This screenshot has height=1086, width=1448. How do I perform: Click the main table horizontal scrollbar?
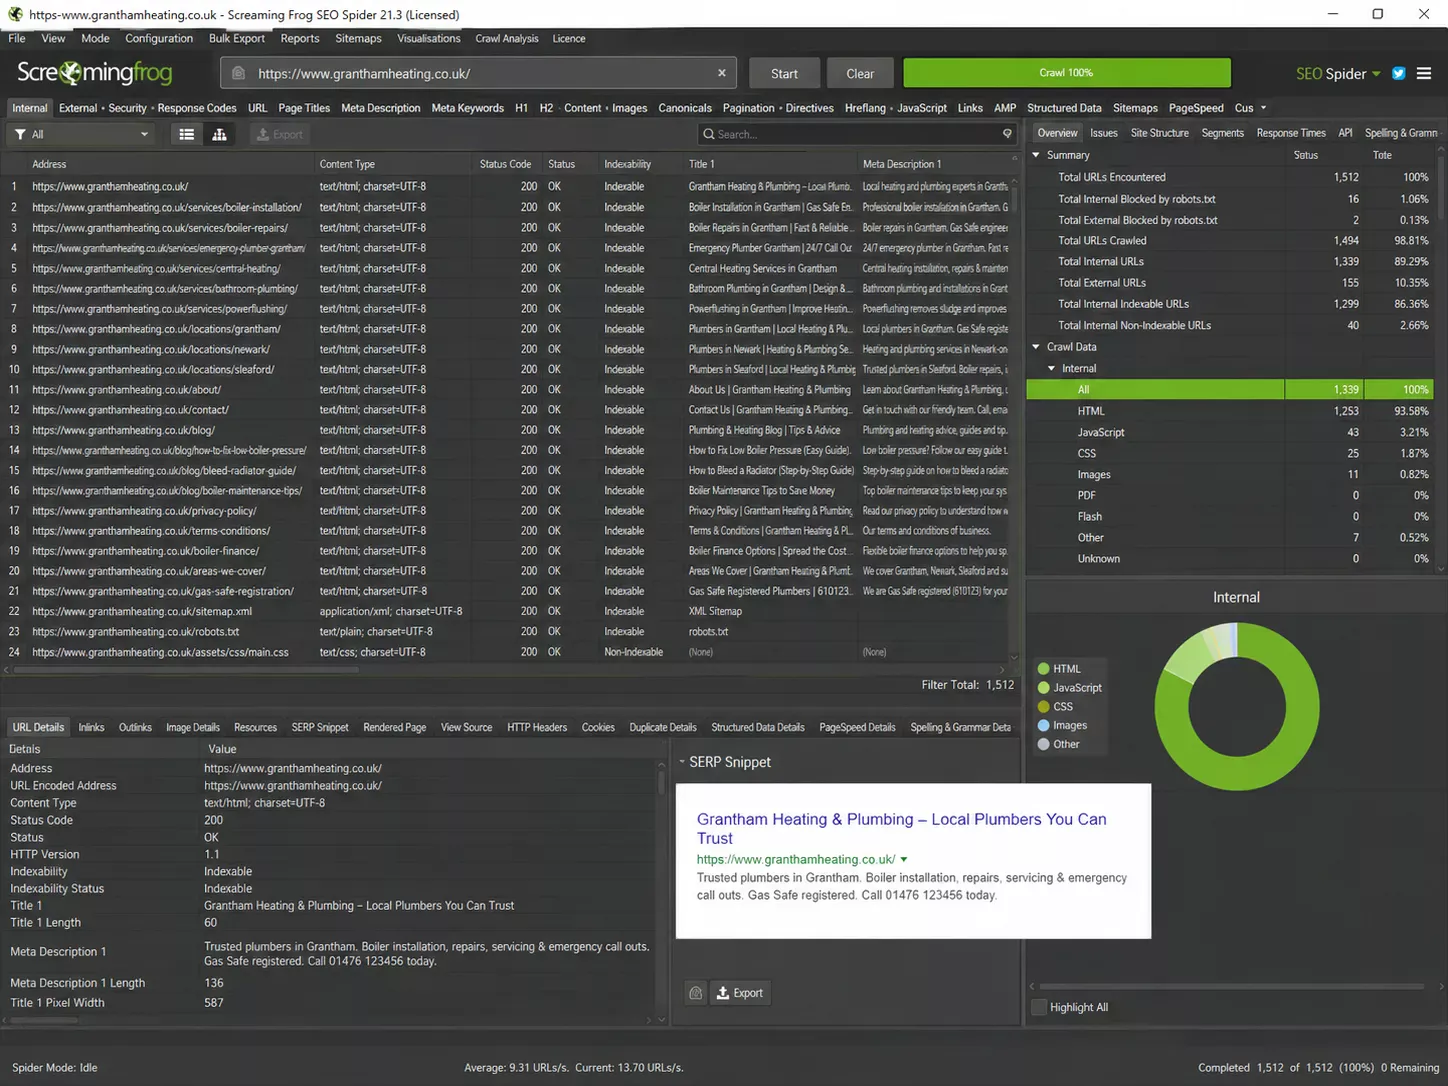tap(184, 670)
